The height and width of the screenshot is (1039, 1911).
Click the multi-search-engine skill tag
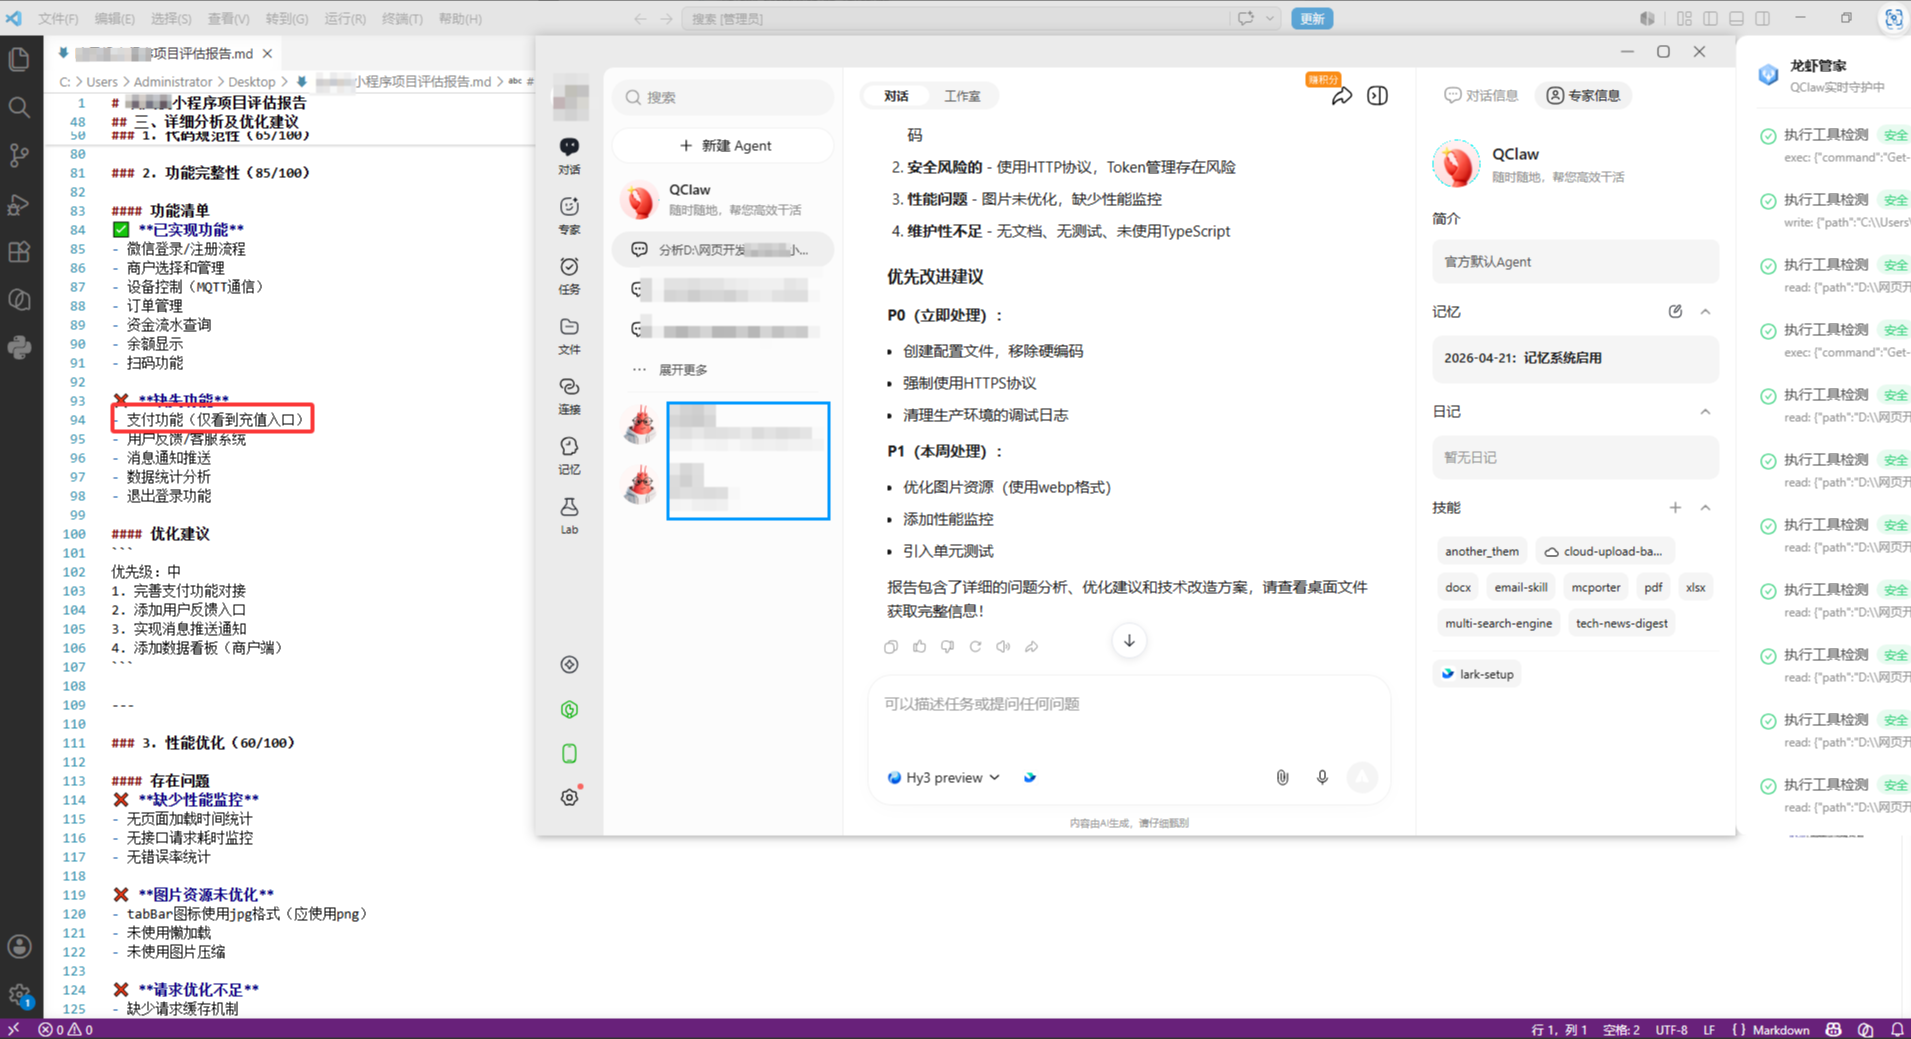[1498, 623]
